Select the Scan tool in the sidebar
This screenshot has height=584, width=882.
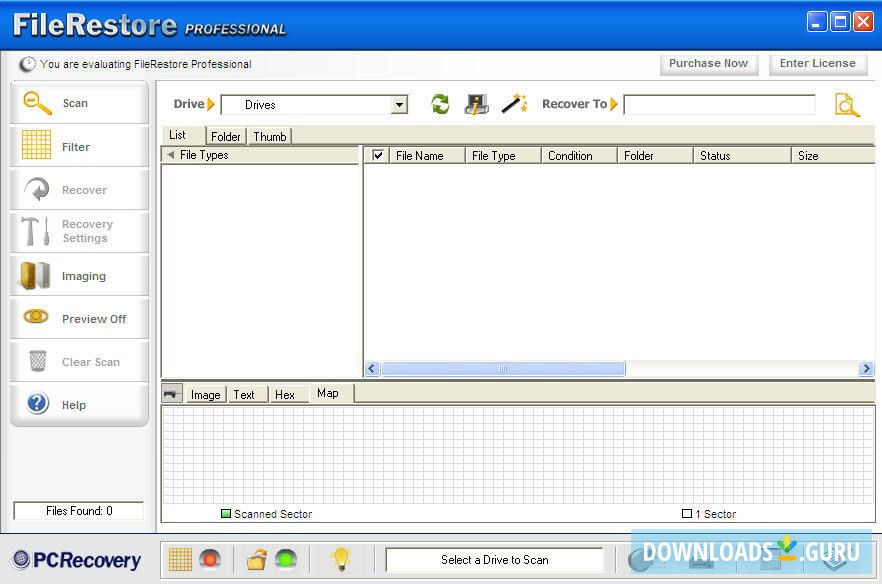79,103
